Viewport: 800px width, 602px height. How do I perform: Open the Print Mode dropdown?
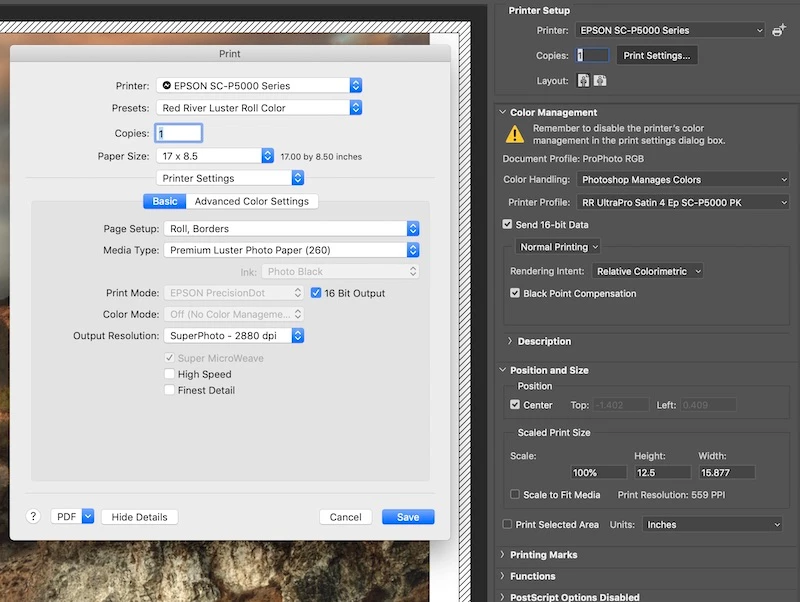pyautogui.click(x=234, y=293)
